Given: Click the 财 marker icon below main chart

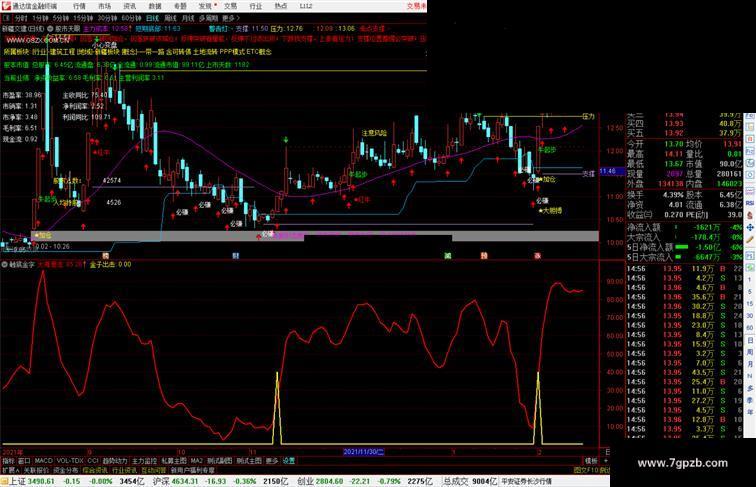Looking at the screenshot, I should (235, 256).
